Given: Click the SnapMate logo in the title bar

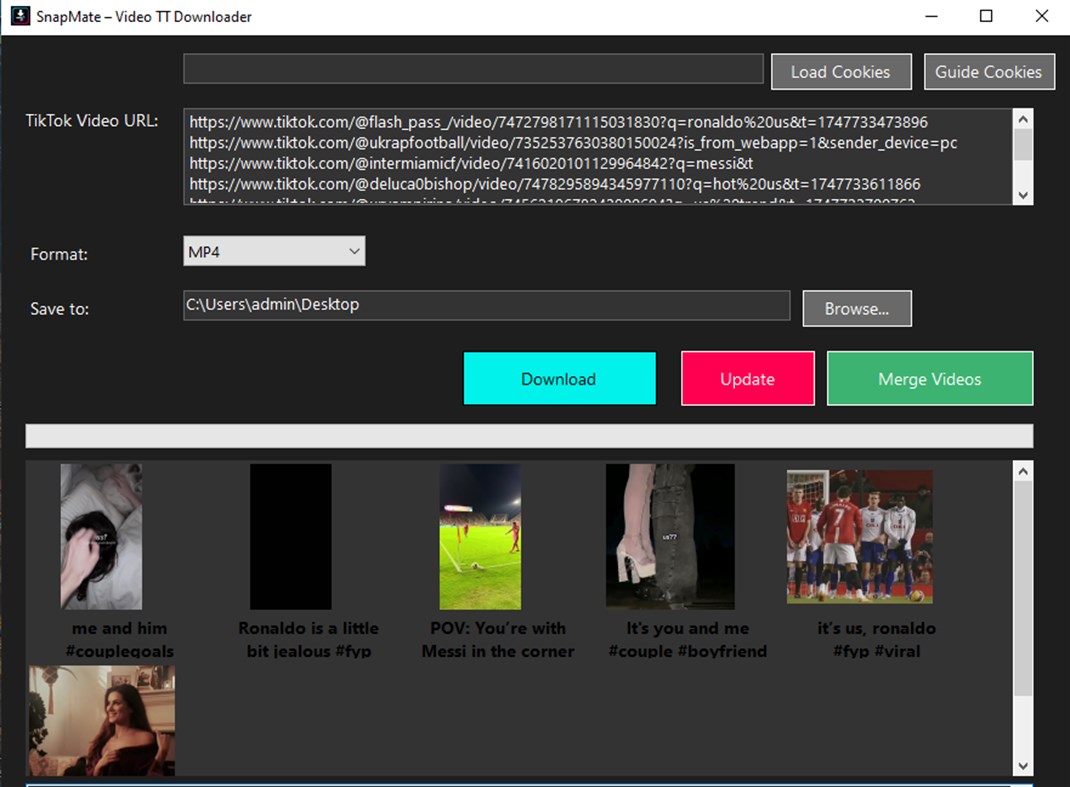Looking at the screenshot, I should point(18,16).
